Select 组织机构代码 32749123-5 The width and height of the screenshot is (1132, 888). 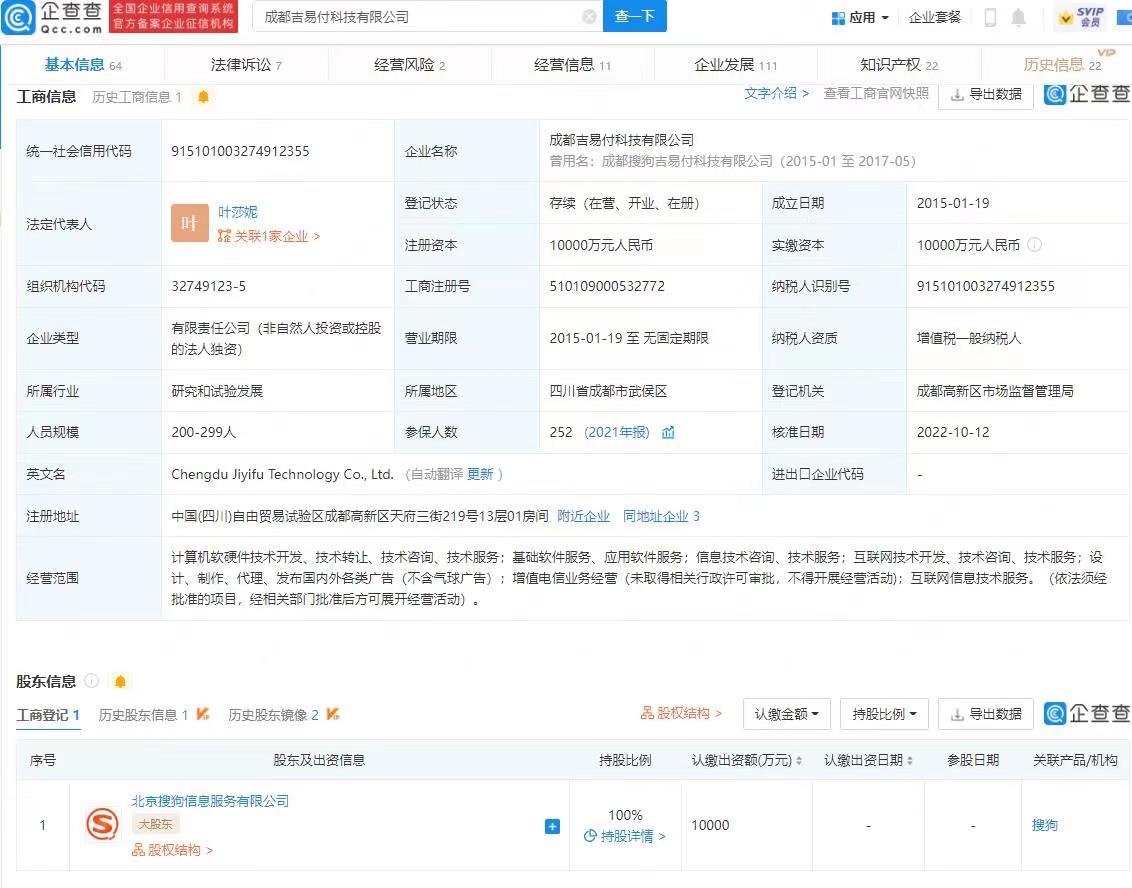[x=209, y=286]
